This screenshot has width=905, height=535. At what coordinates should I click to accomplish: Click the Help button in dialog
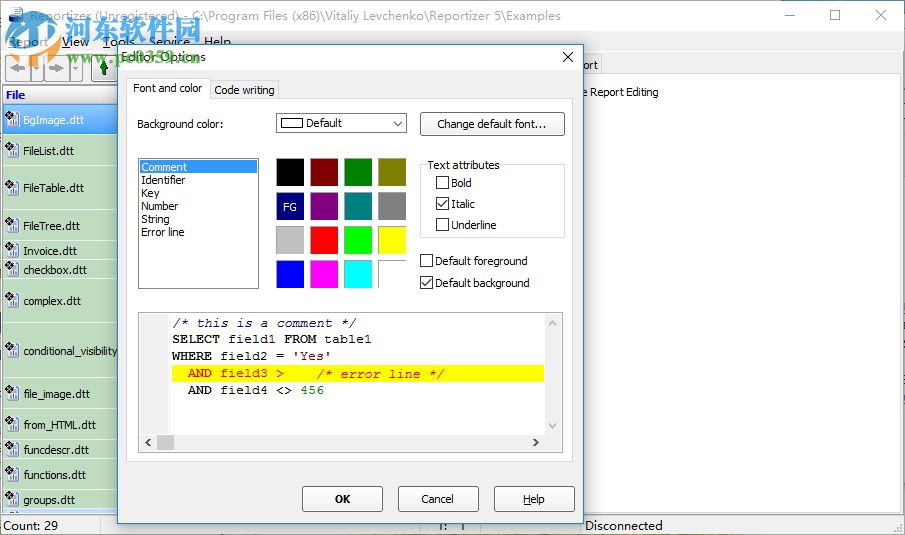coord(533,499)
